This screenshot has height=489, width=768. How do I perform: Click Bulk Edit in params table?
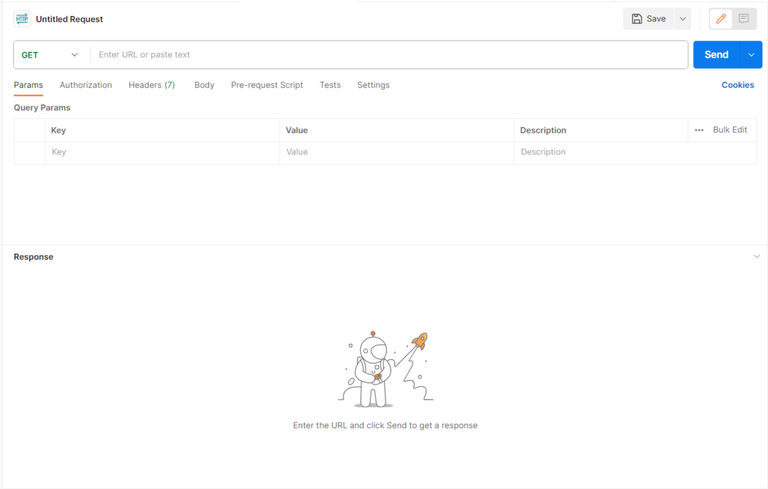tap(730, 130)
